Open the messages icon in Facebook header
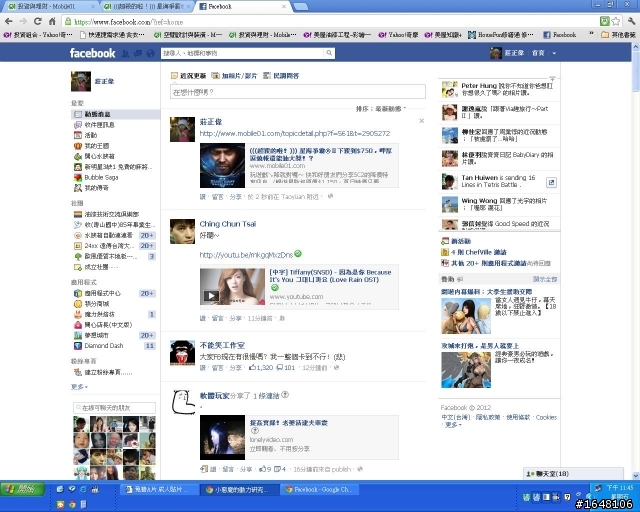Viewport: 640px width, 512px height. coord(138,53)
